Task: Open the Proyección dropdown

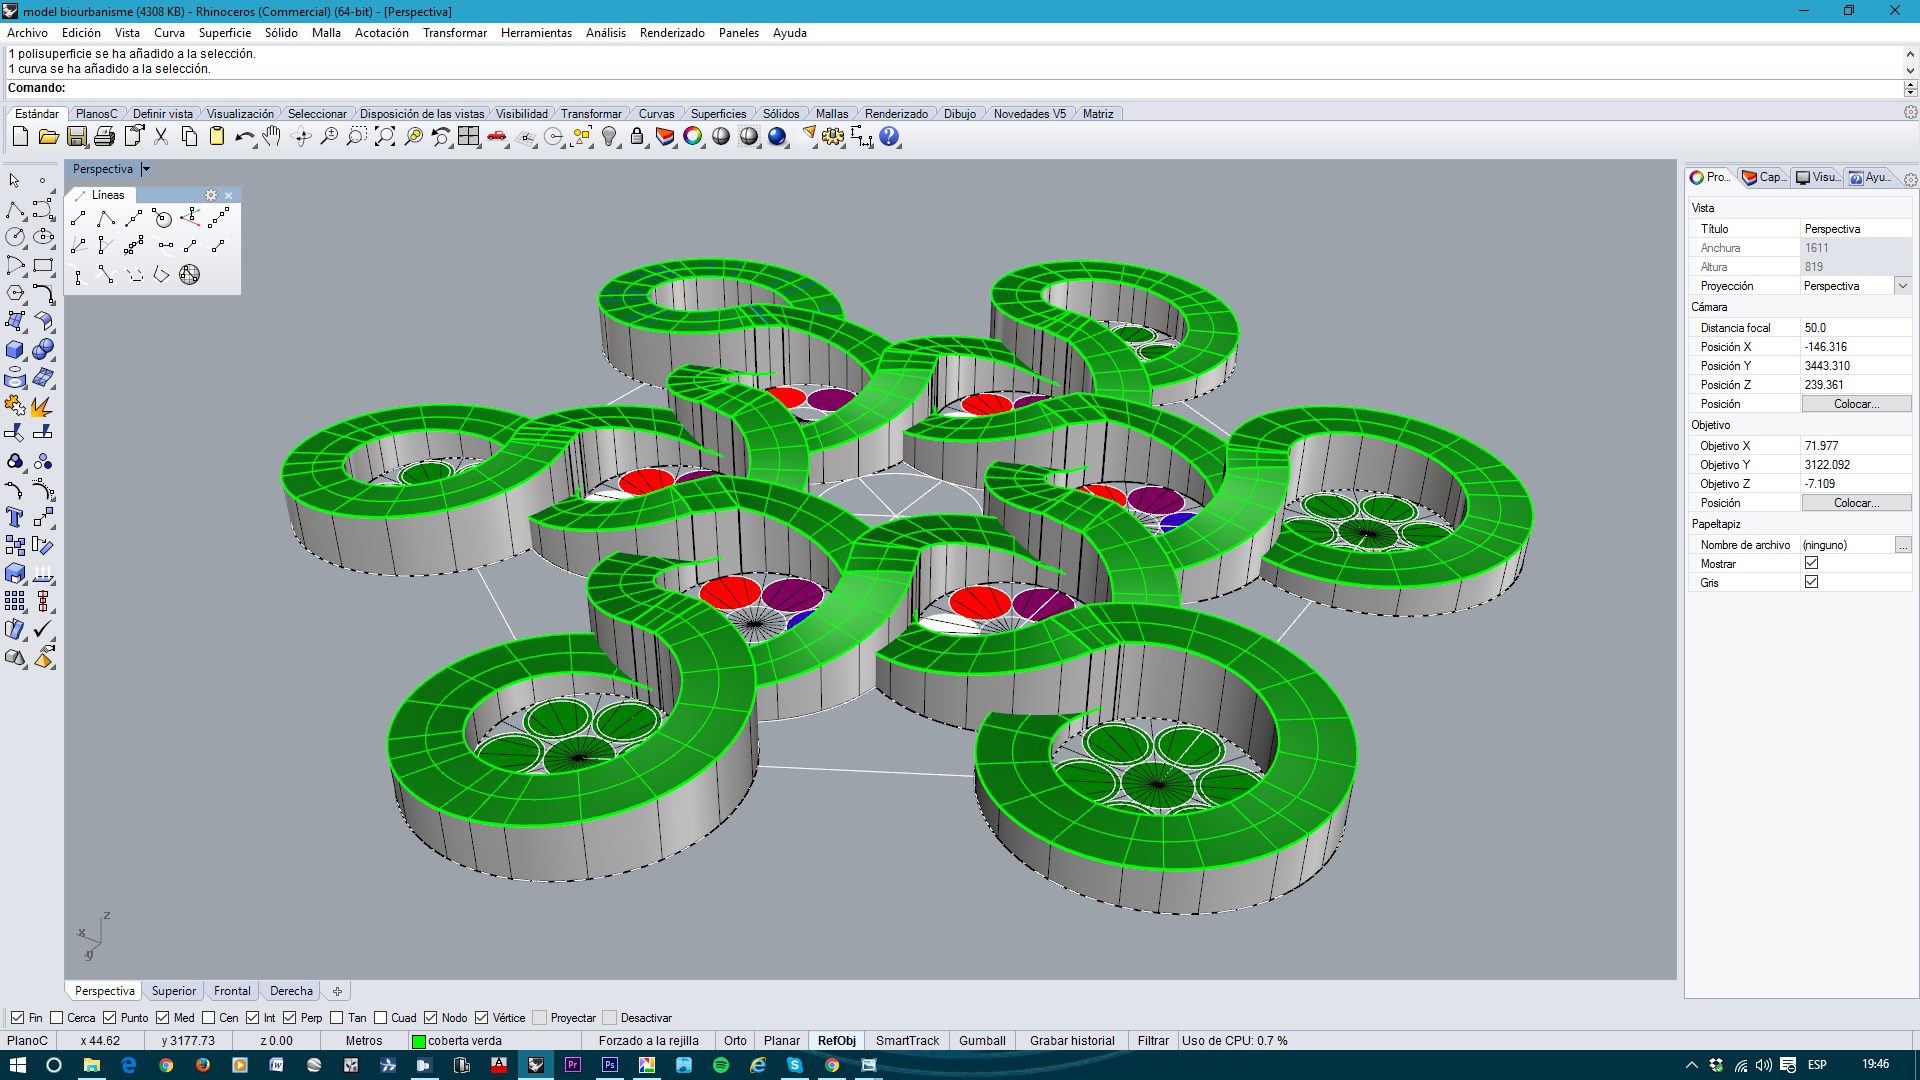Action: (x=1902, y=286)
